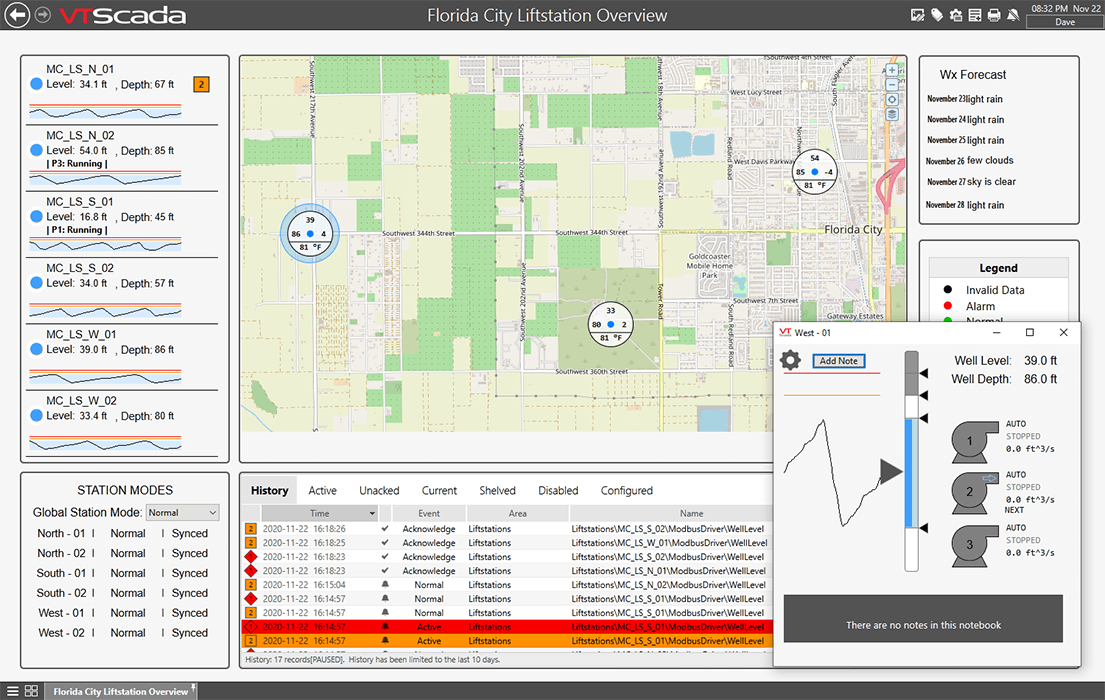Open the Idea Studio page editor icon
Screen dimensions: 1105x700
tap(917, 15)
